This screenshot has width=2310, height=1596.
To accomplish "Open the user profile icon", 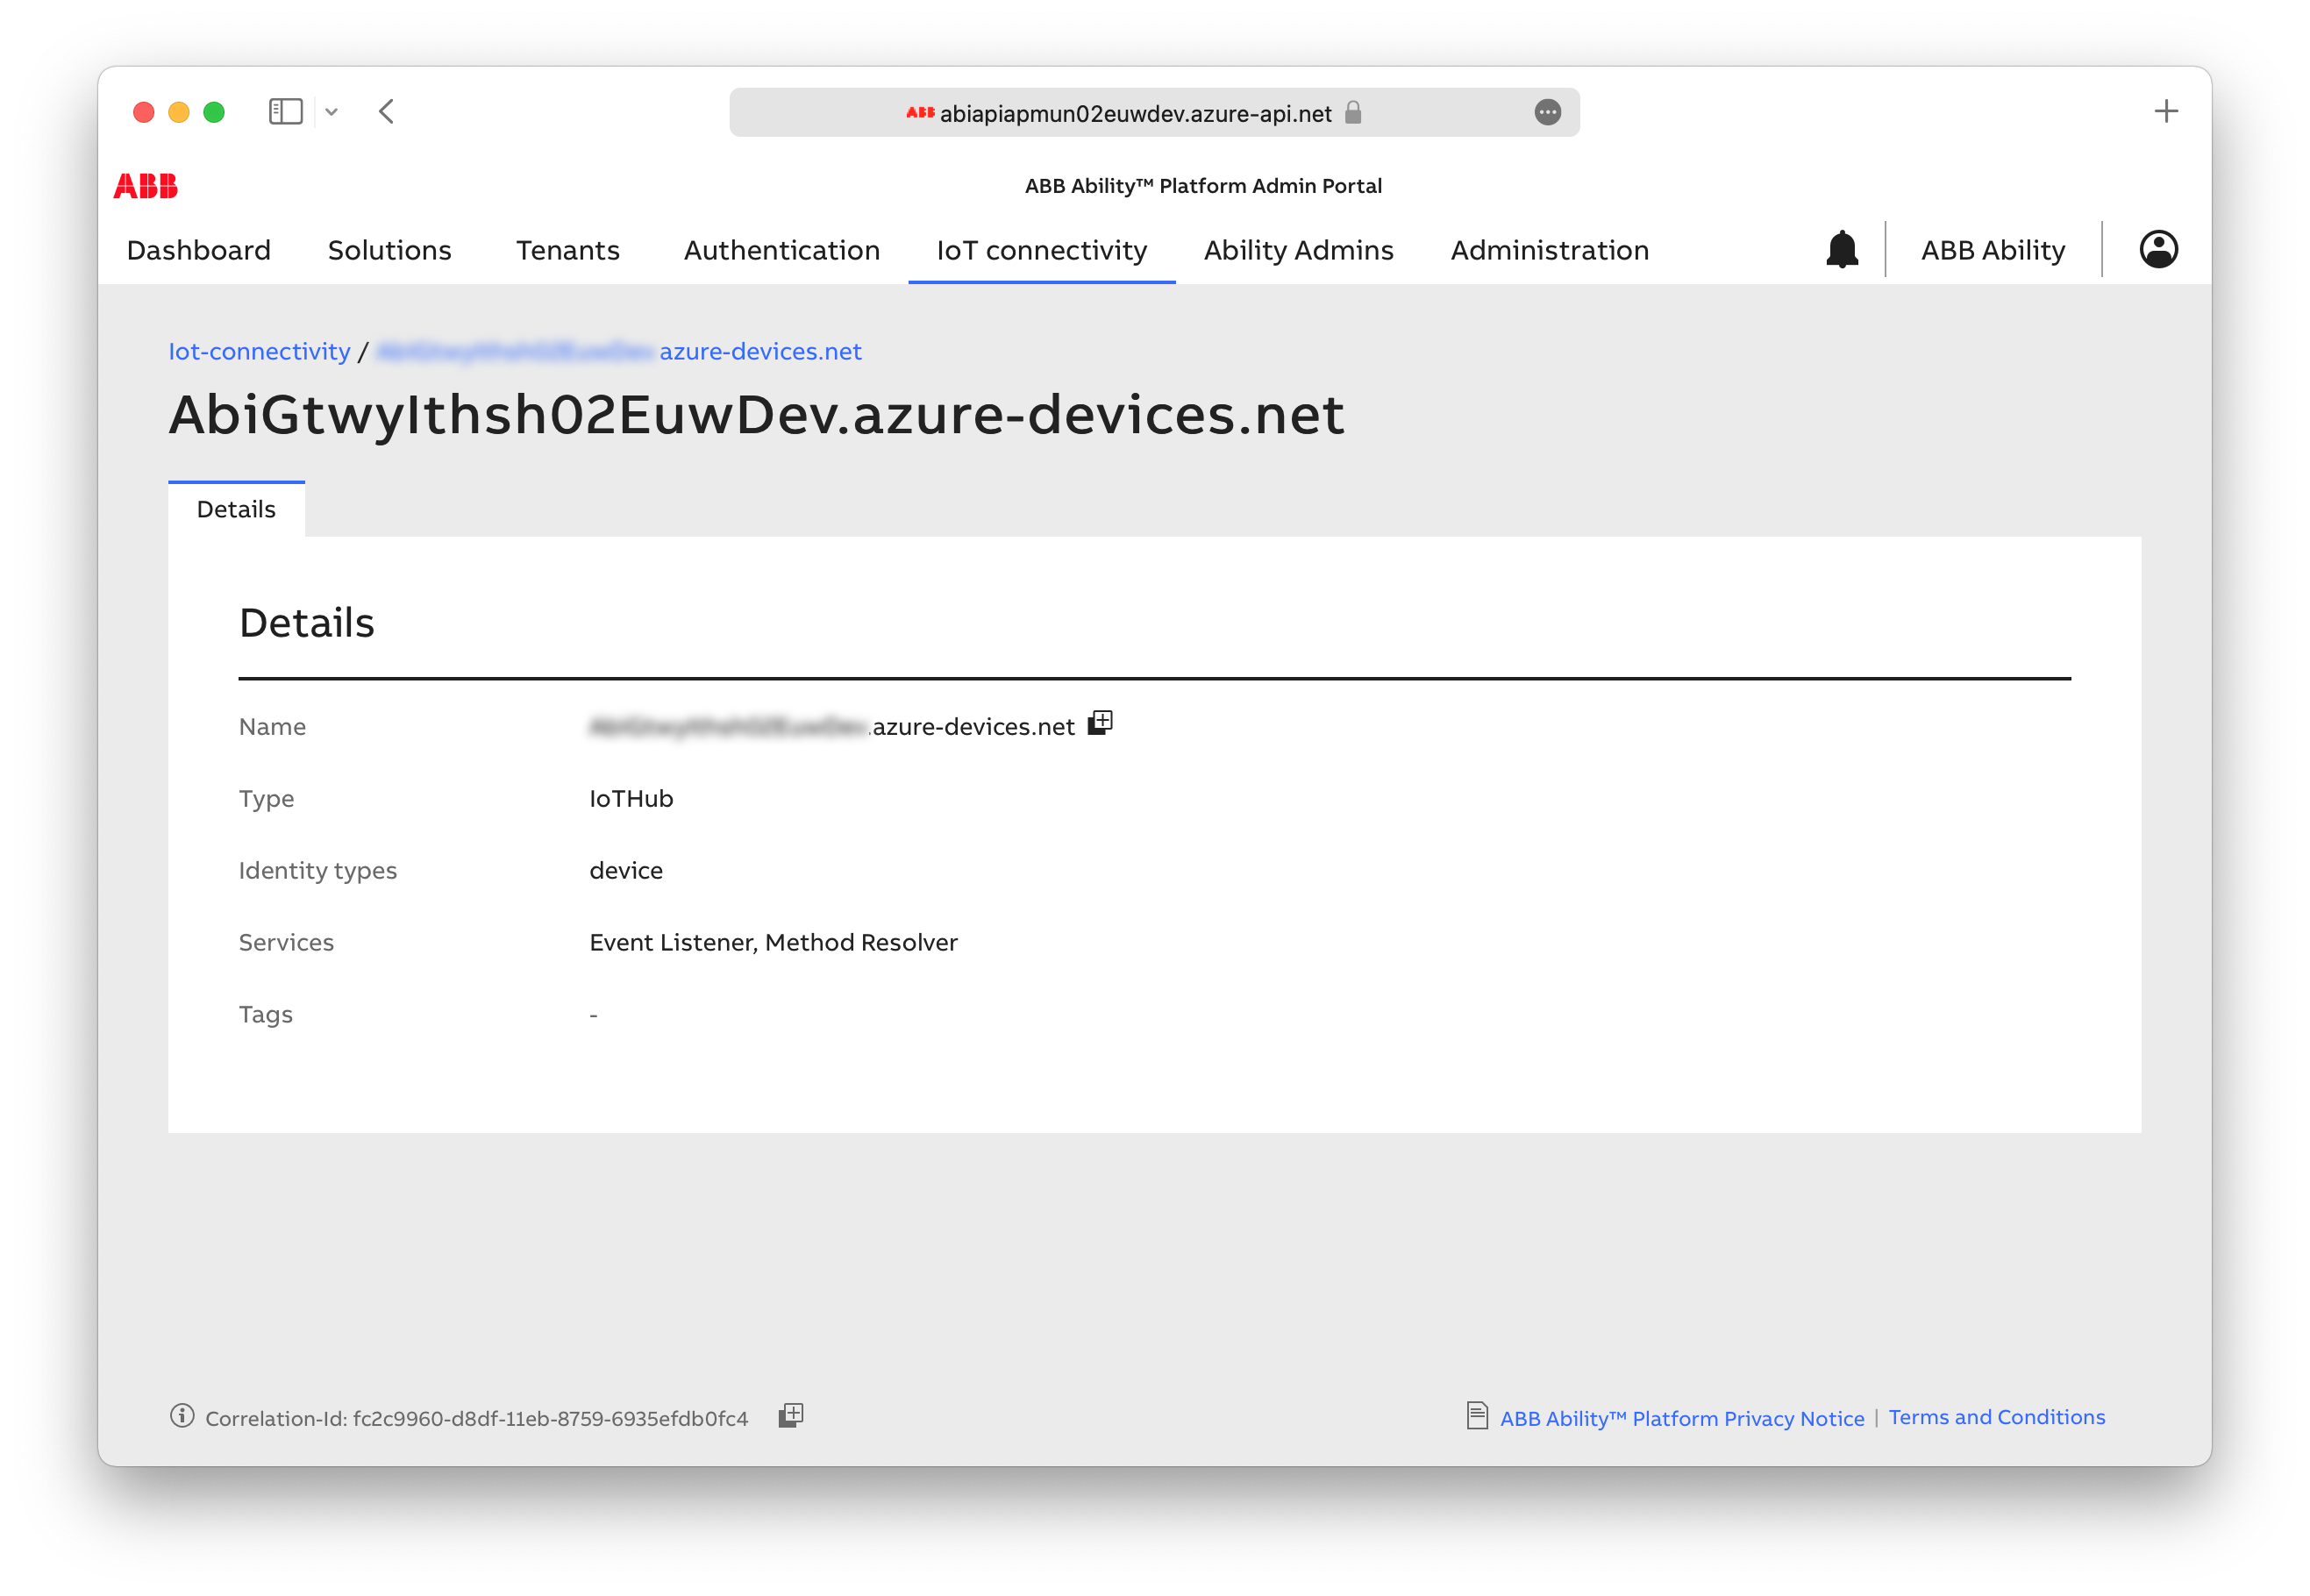I will pyautogui.click(x=2158, y=249).
